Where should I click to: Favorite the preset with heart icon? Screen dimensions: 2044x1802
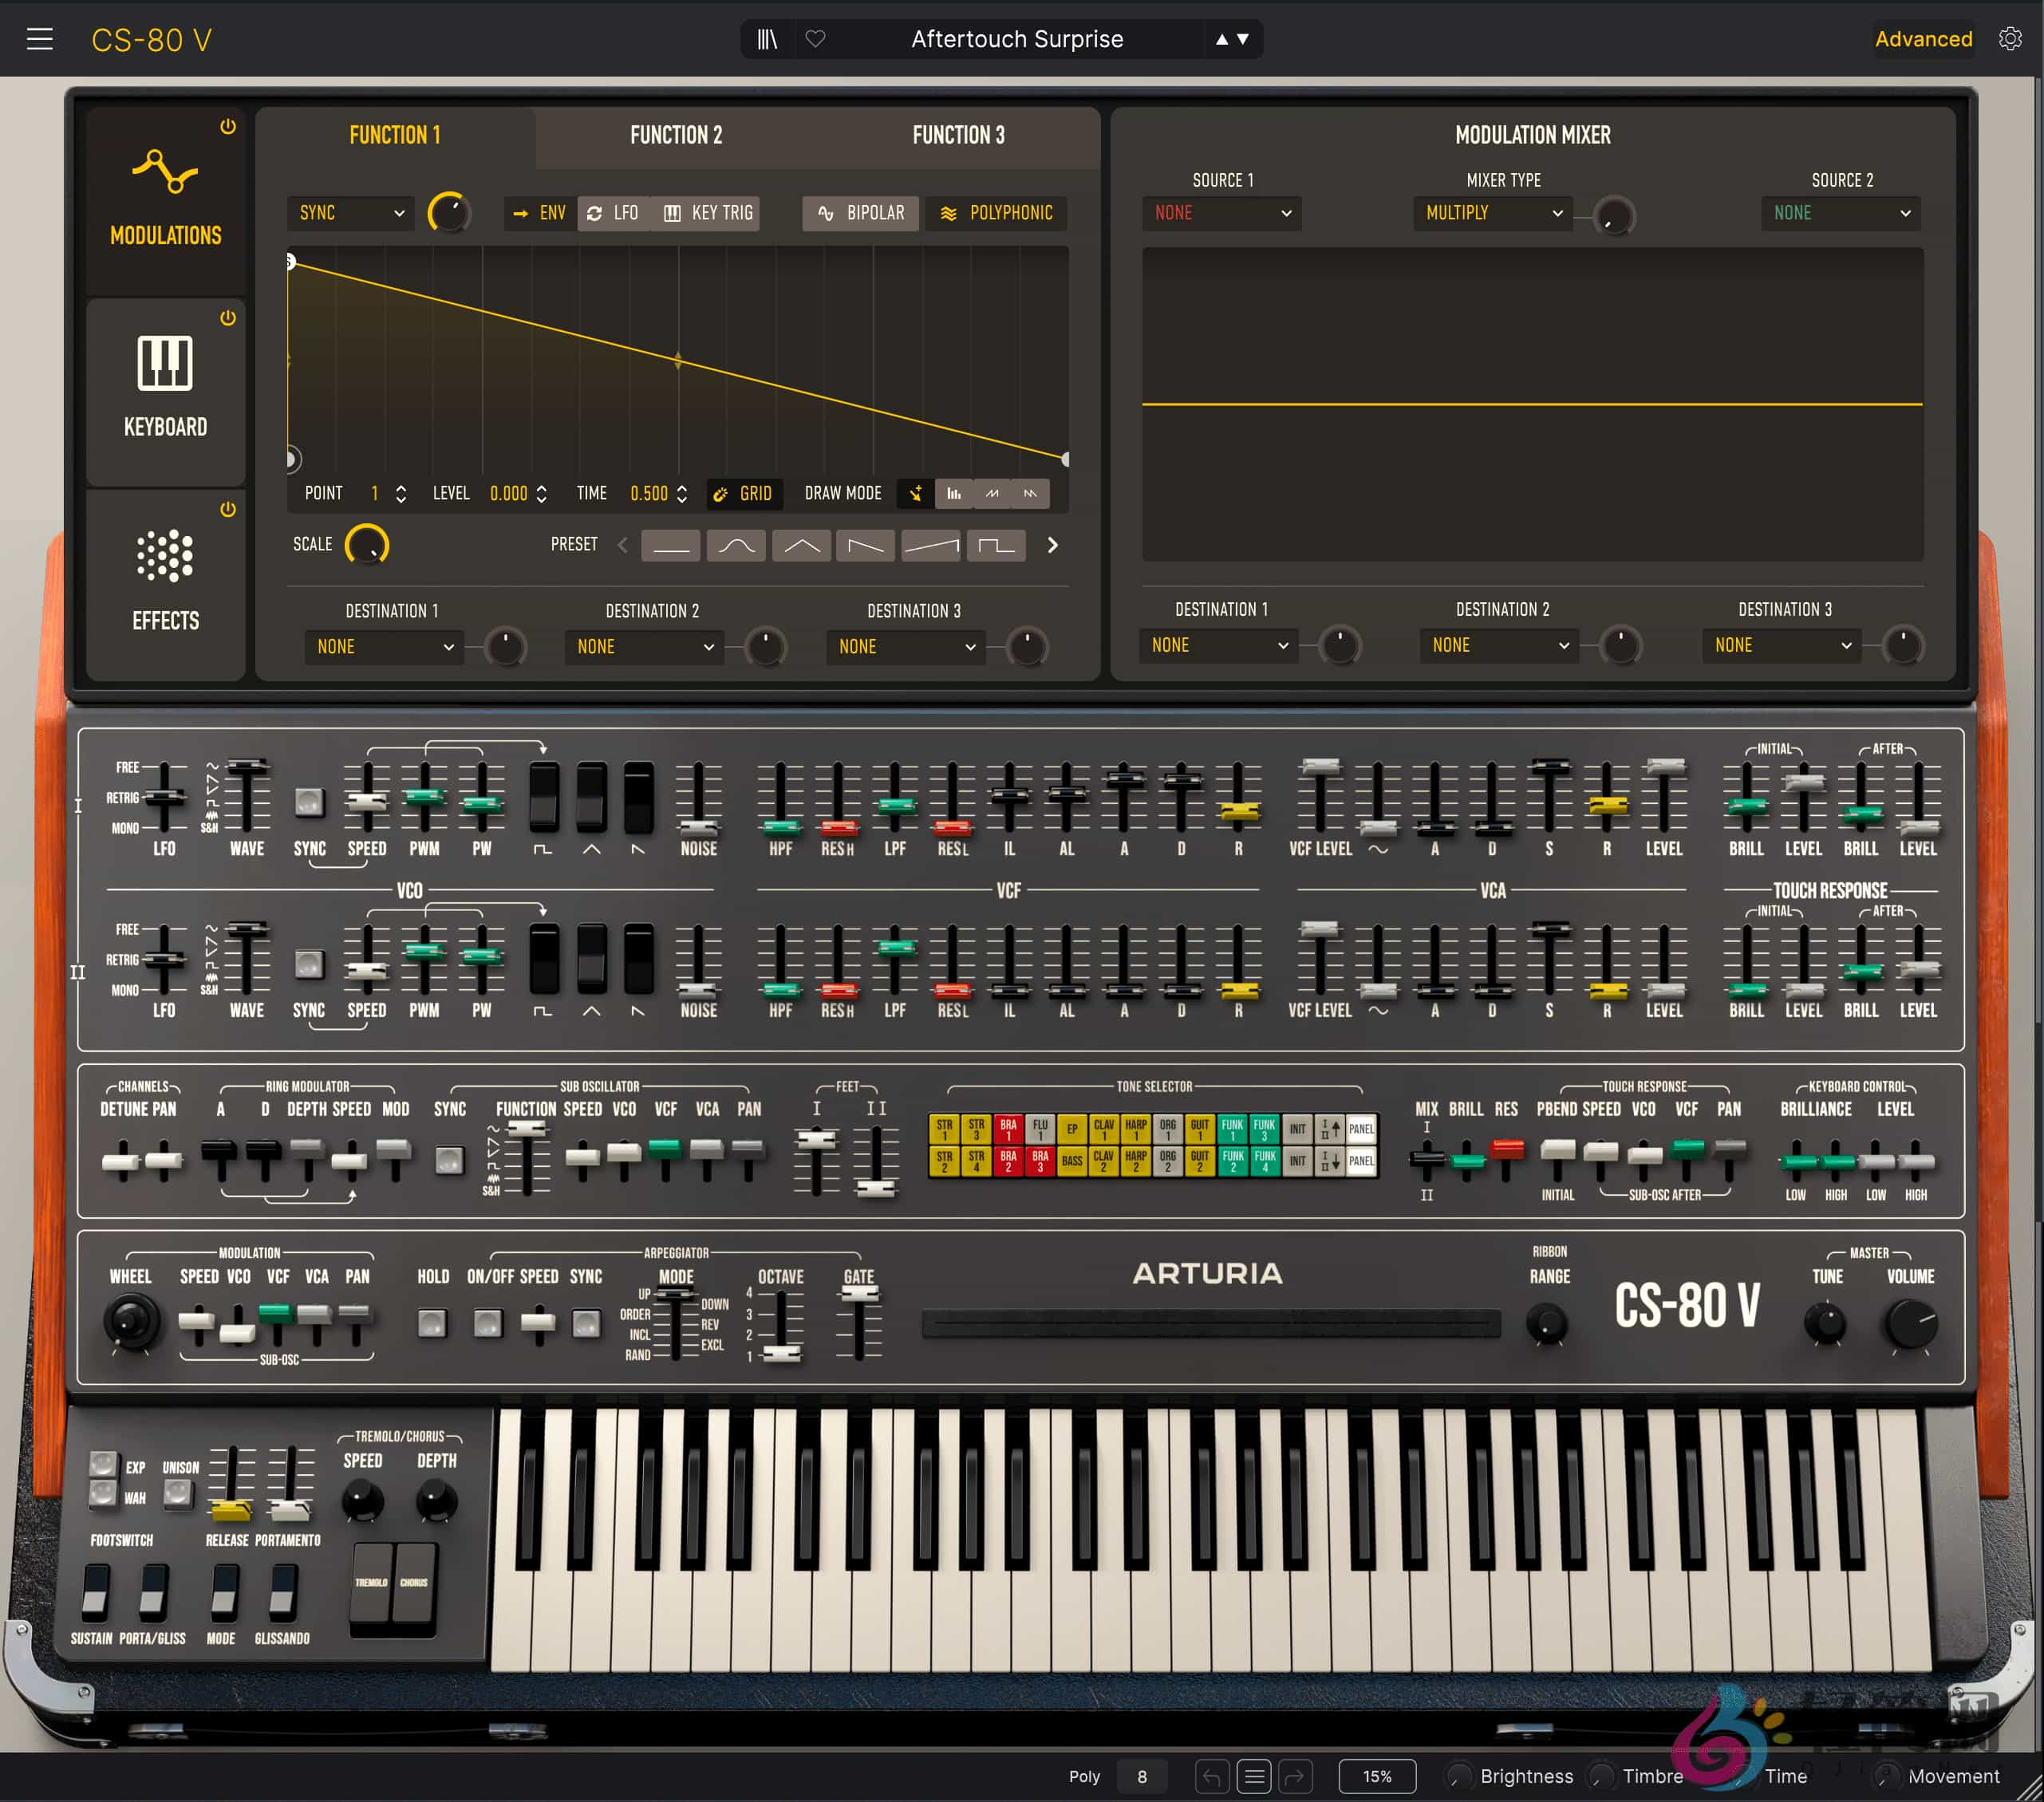pos(816,39)
